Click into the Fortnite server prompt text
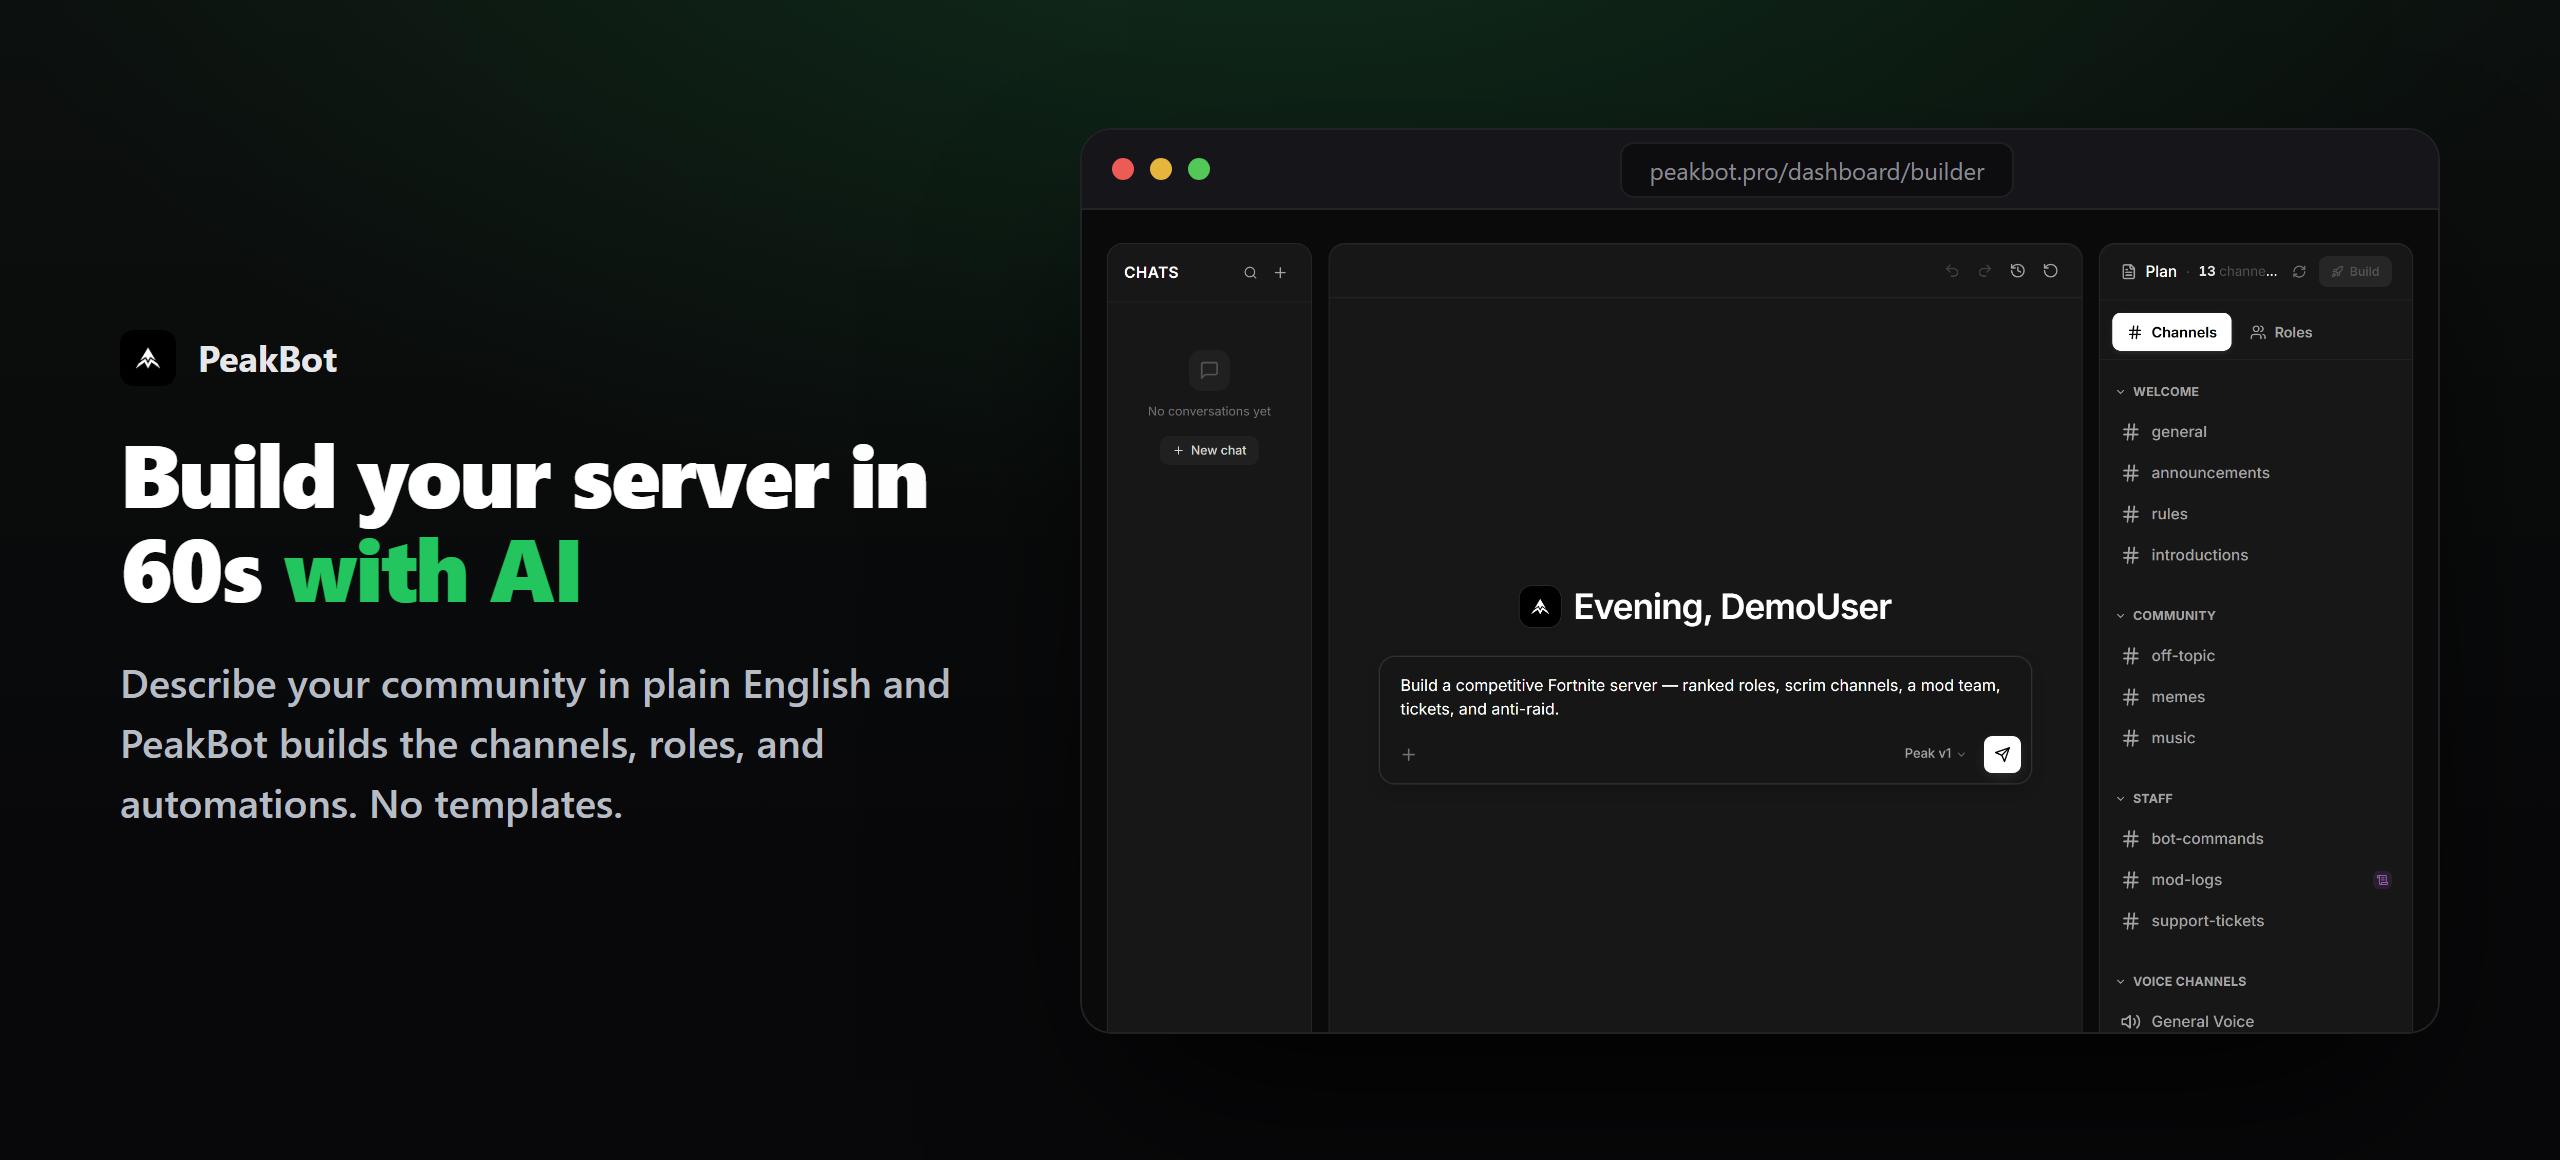 point(1700,697)
